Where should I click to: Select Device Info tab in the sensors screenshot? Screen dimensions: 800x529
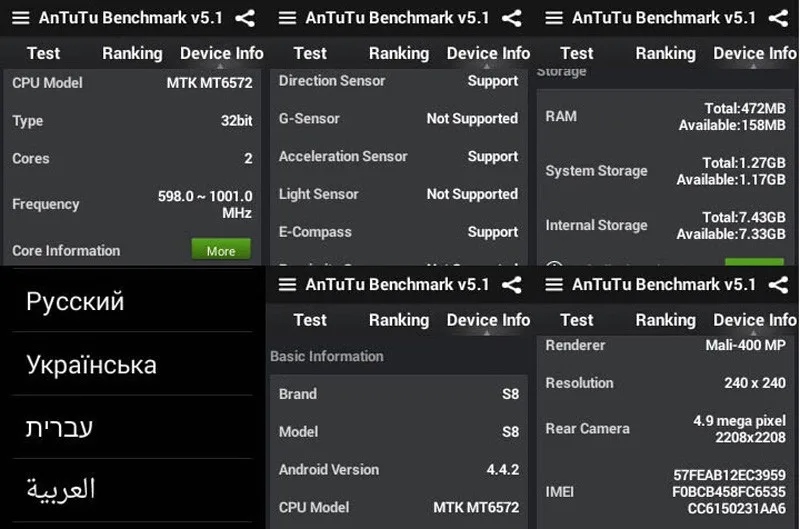coord(488,53)
